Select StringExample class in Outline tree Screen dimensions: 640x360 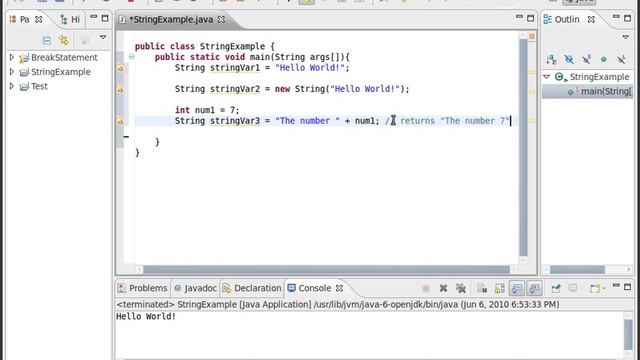(599, 77)
